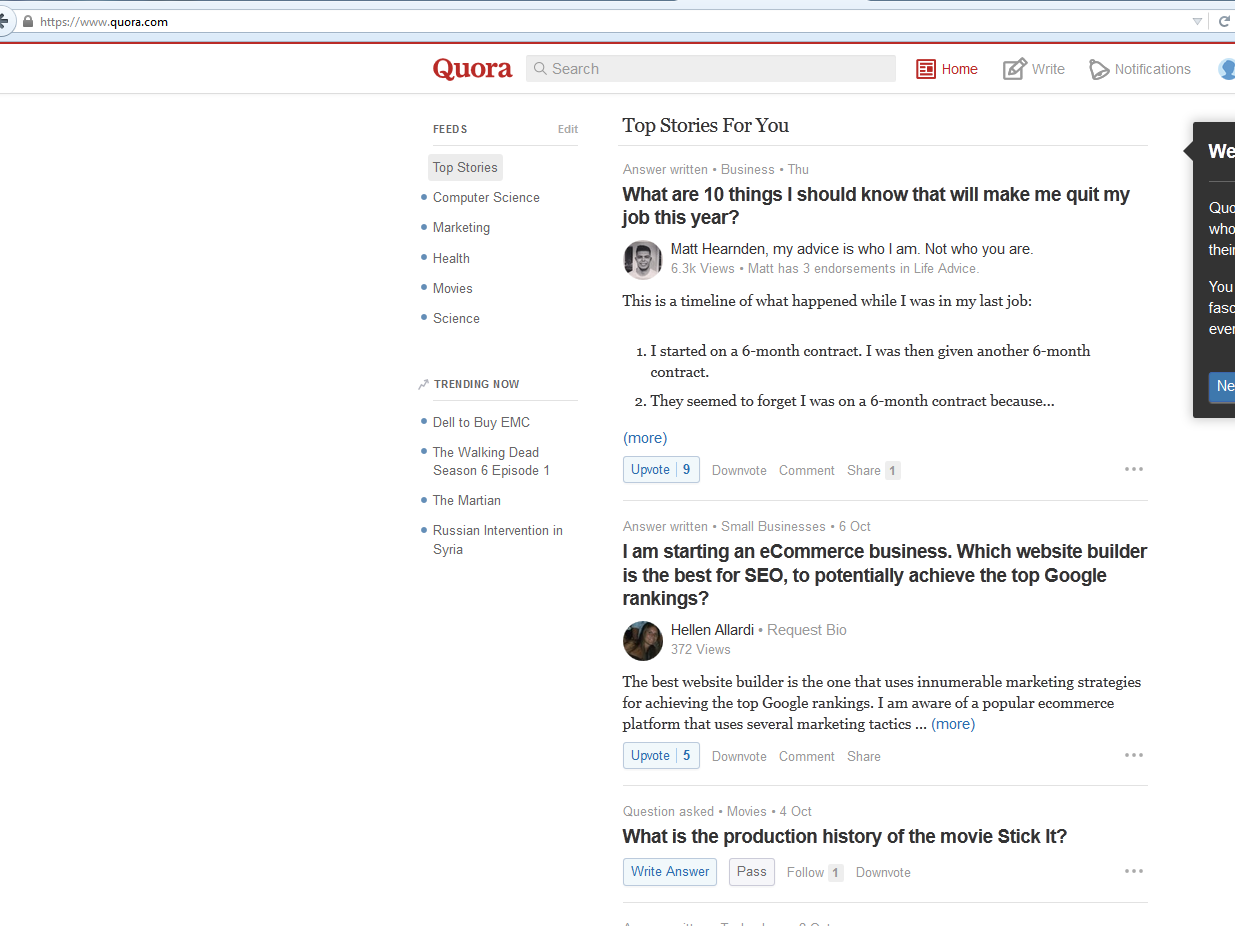This screenshot has width=1235, height=926.
Task: Click the Quora search field
Action: (710, 69)
